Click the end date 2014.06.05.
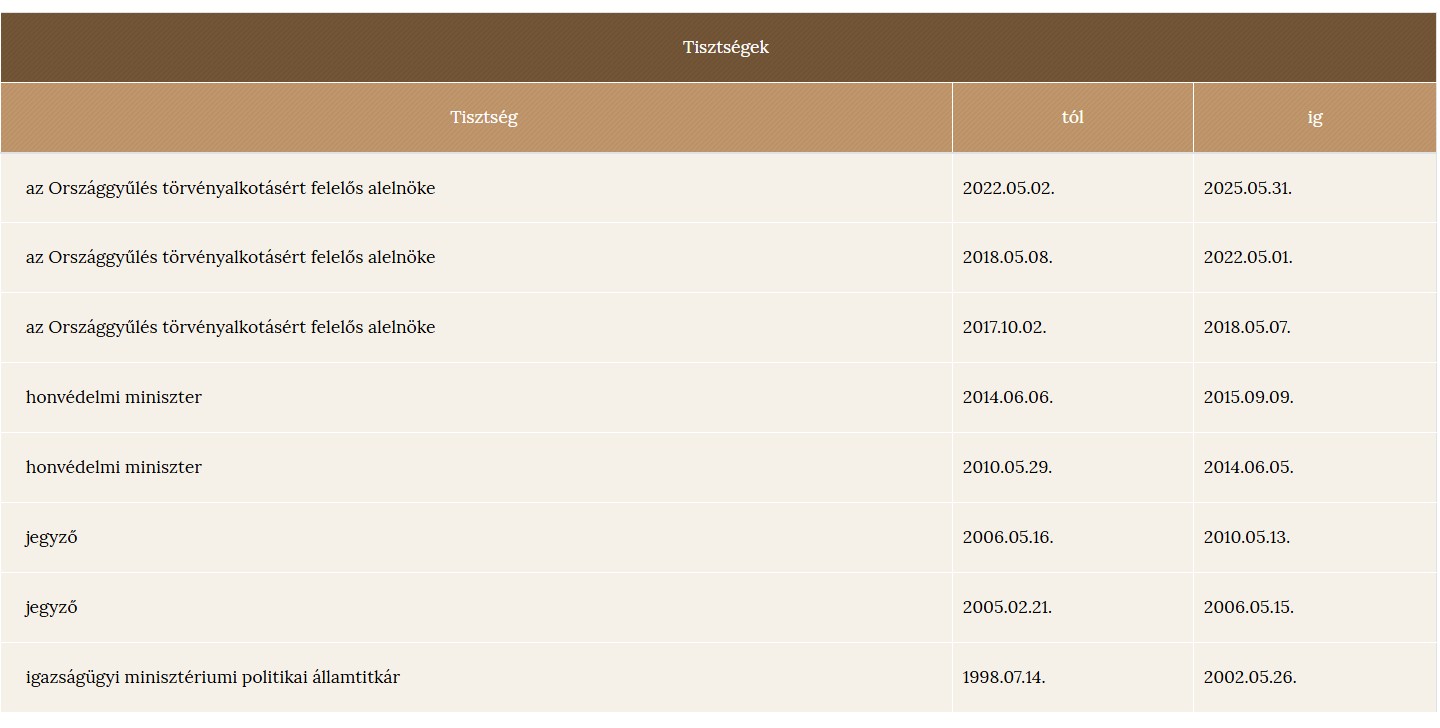The image size is (1440, 728). (1248, 468)
